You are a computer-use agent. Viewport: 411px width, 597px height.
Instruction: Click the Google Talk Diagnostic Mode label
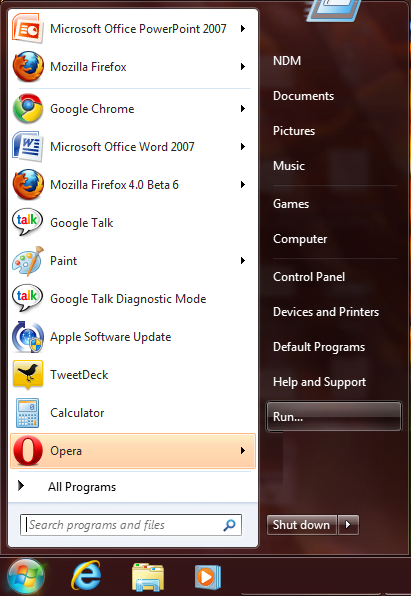(x=128, y=299)
